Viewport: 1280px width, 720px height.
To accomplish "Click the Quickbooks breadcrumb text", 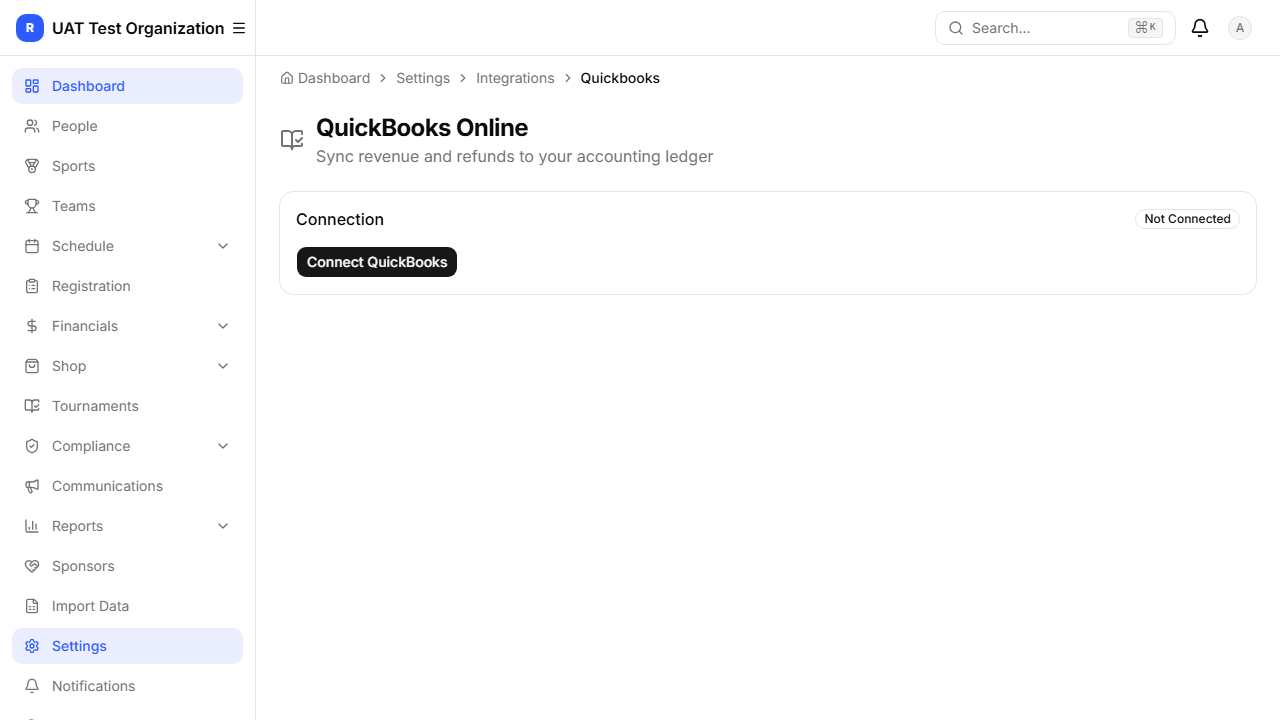I will 620,78.
